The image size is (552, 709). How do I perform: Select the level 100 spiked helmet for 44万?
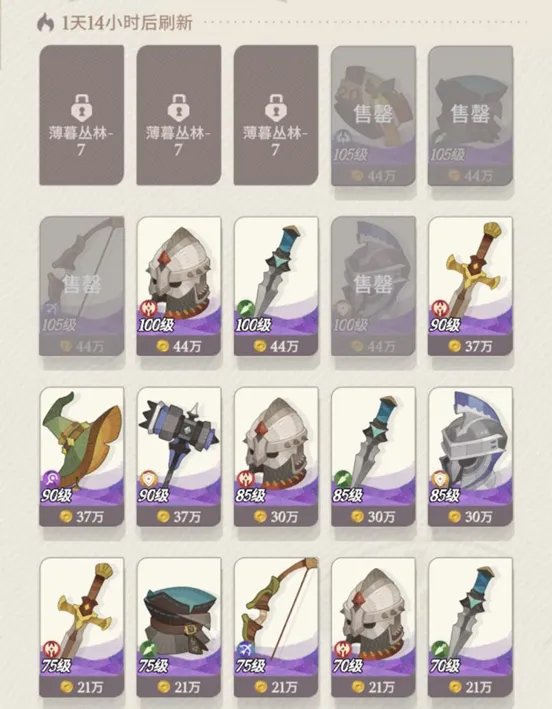(x=179, y=286)
